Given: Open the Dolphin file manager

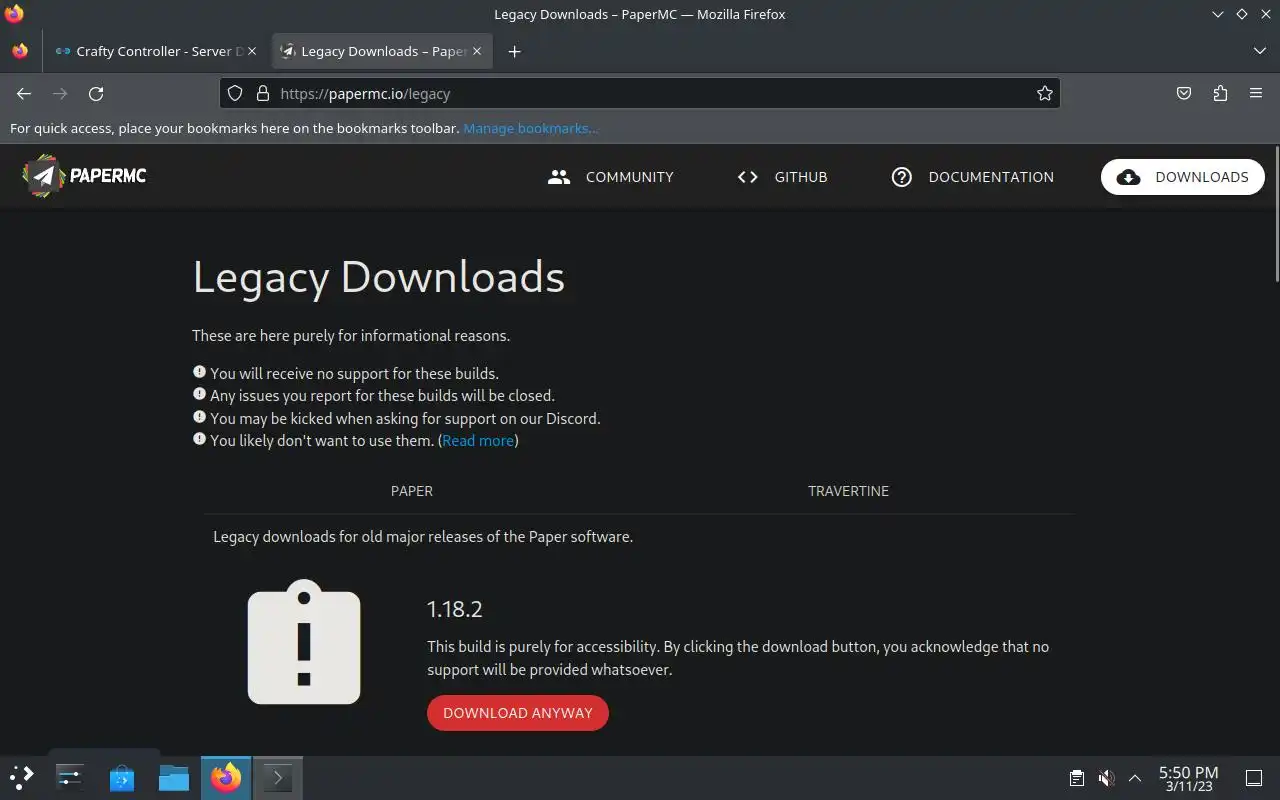Looking at the screenshot, I should point(174,777).
